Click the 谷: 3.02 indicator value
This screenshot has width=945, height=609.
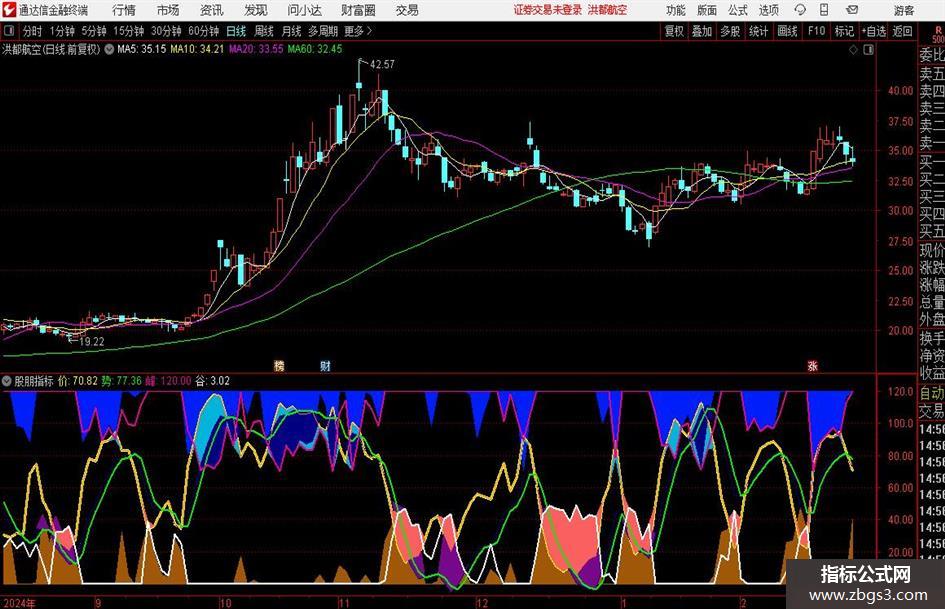(213, 381)
